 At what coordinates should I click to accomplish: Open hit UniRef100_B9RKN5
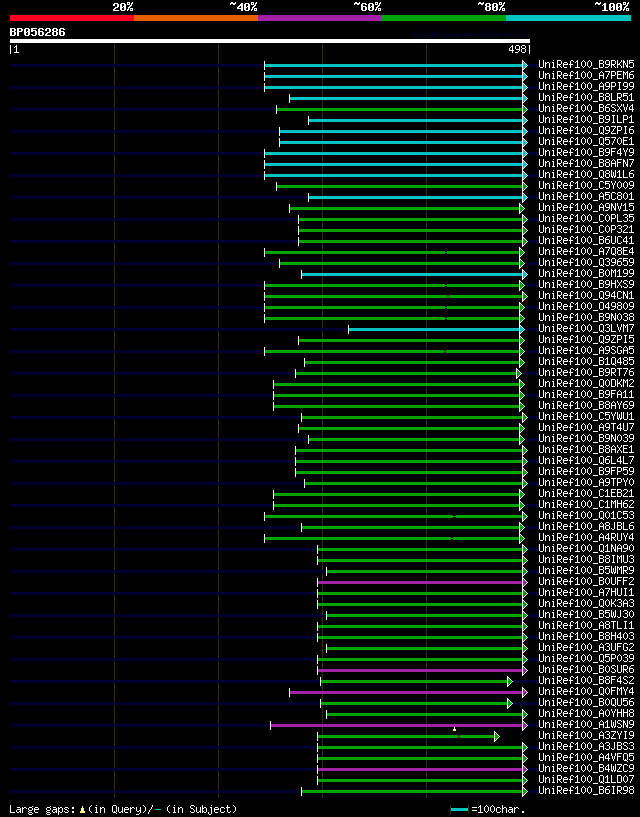[x=586, y=65]
